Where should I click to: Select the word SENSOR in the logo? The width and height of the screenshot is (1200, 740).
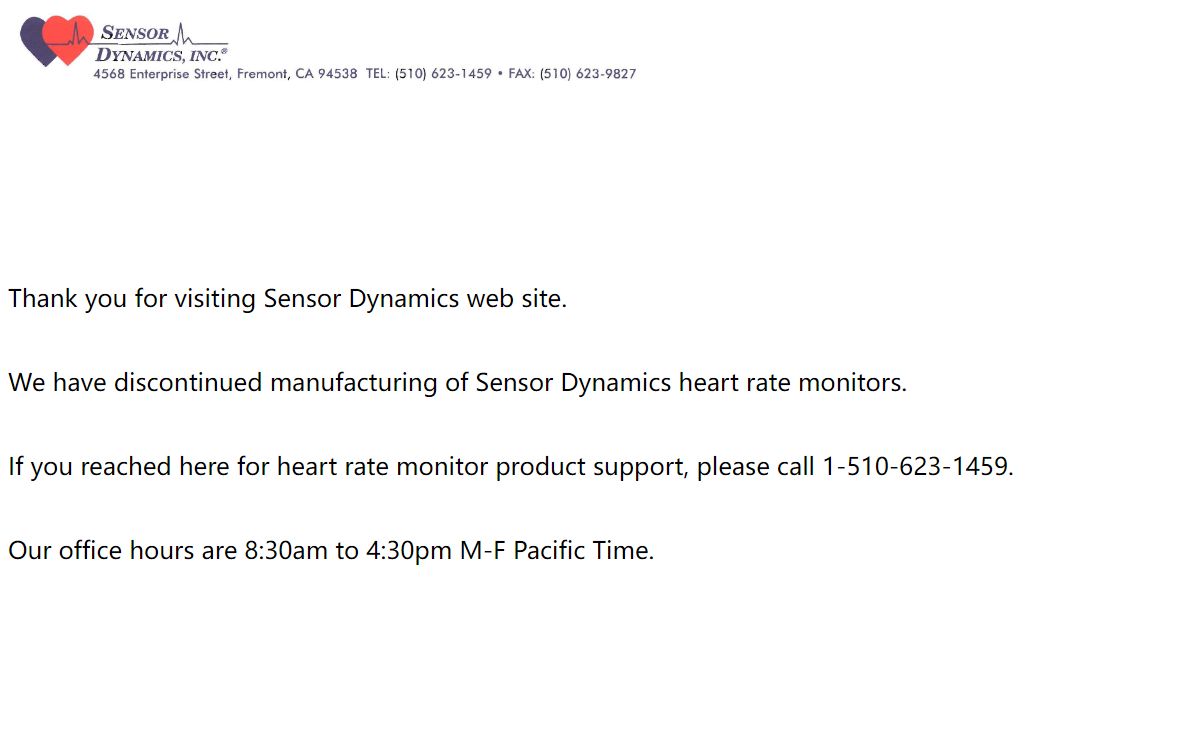tap(134, 32)
